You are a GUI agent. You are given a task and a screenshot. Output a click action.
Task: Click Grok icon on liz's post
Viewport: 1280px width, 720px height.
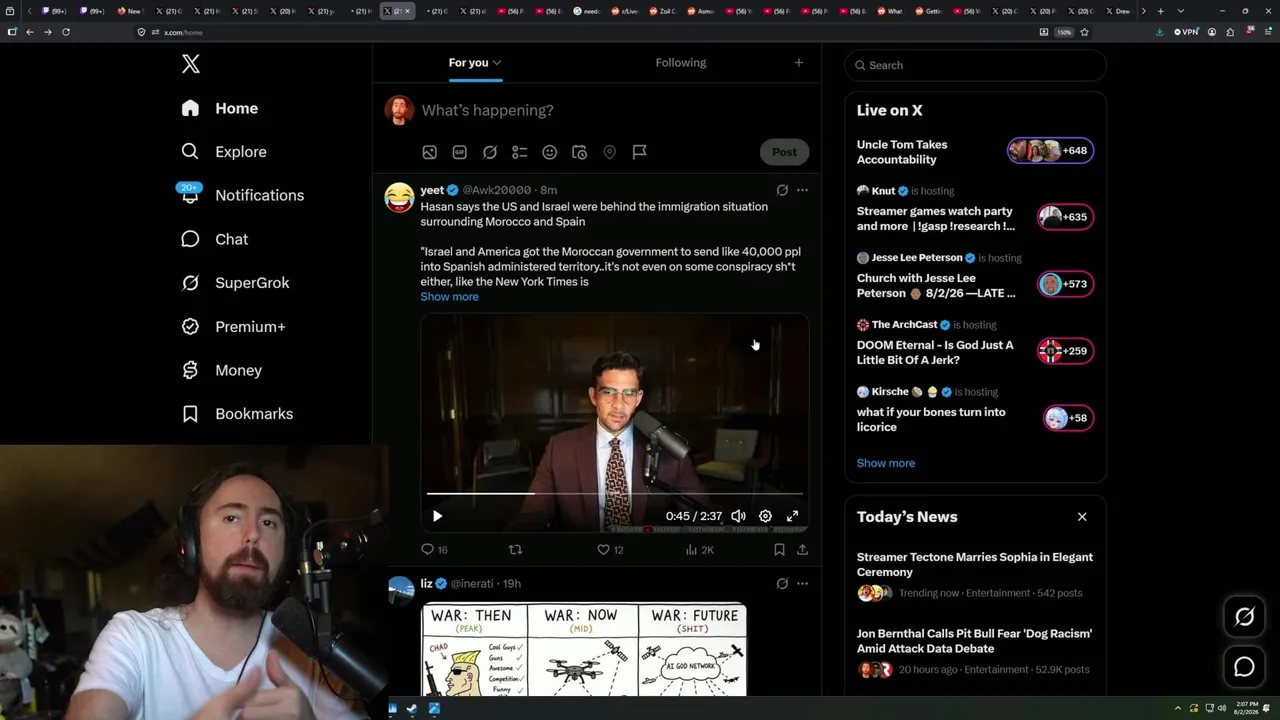pyautogui.click(x=782, y=584)
